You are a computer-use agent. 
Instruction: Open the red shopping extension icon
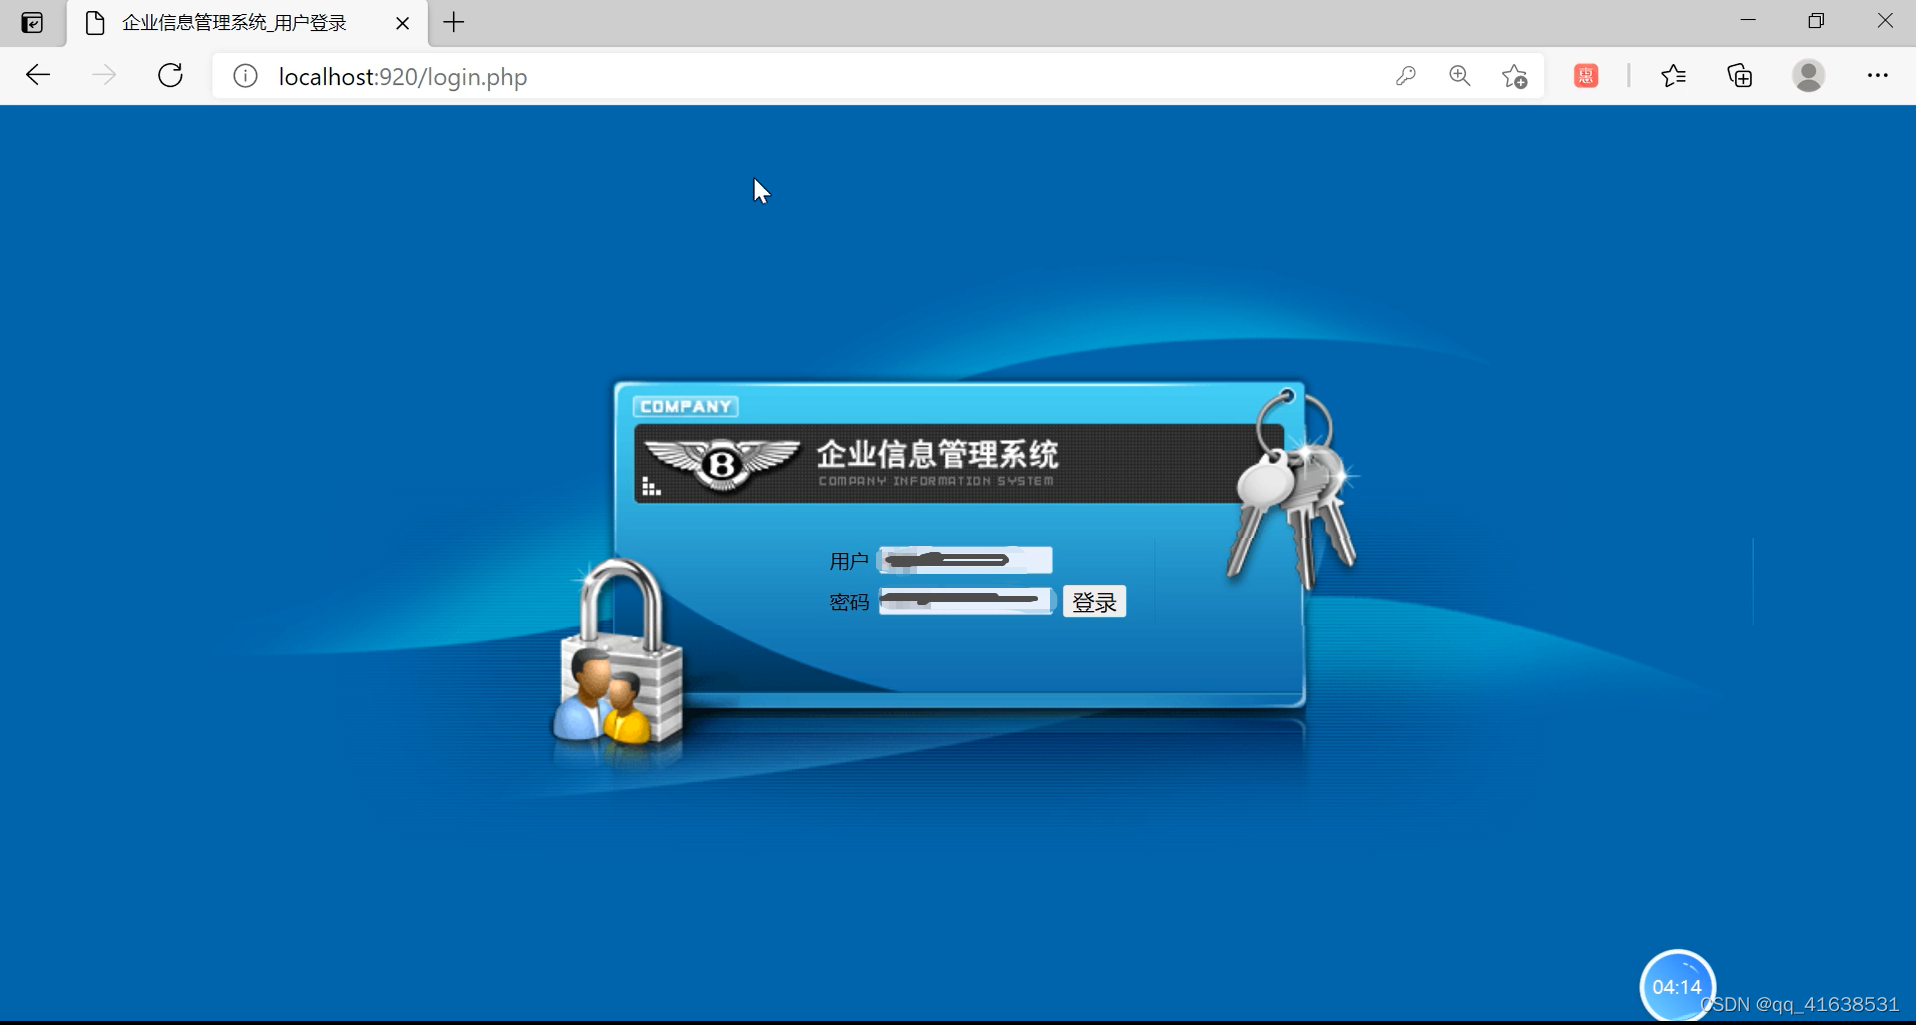tap(1586, 76)
